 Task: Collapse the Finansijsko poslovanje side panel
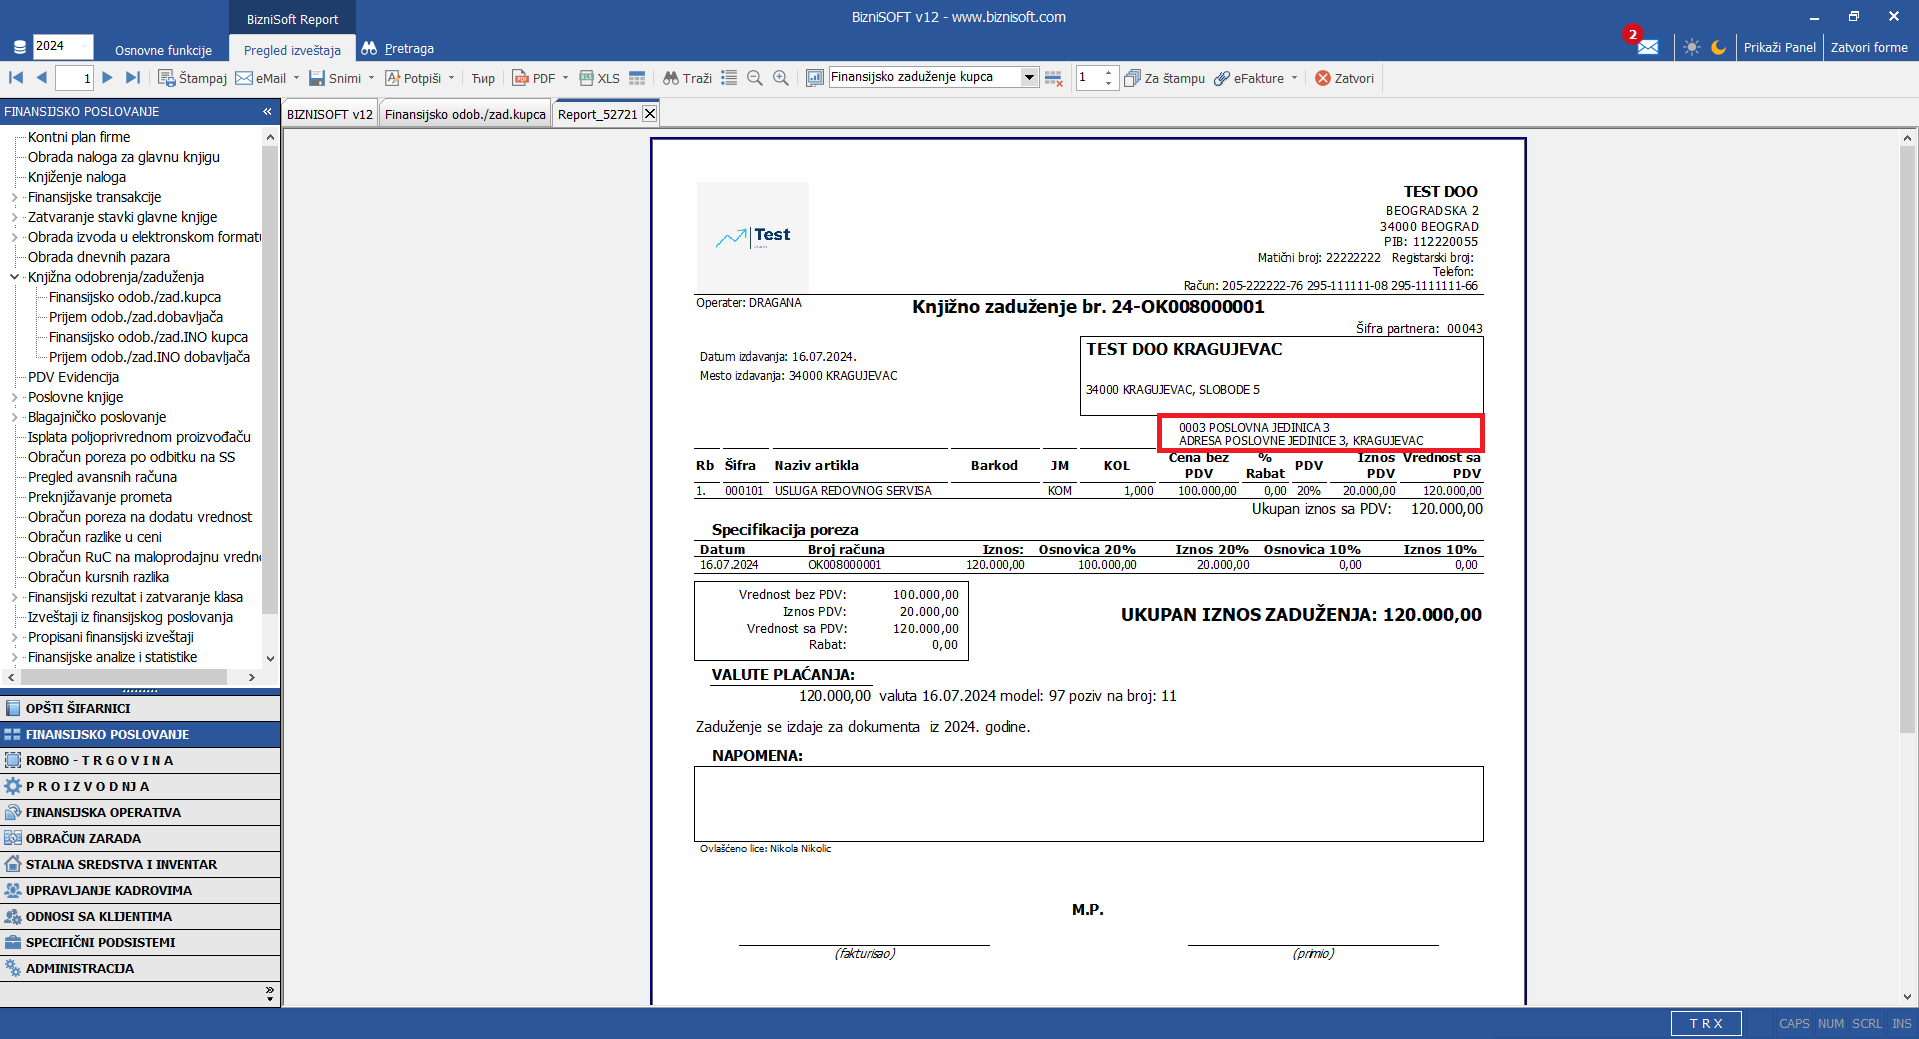click(x=267, y=111)
